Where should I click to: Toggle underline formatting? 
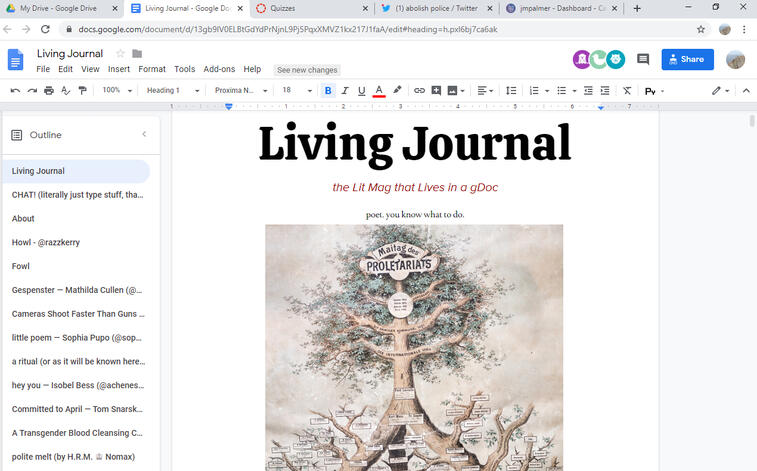[362, 90]
